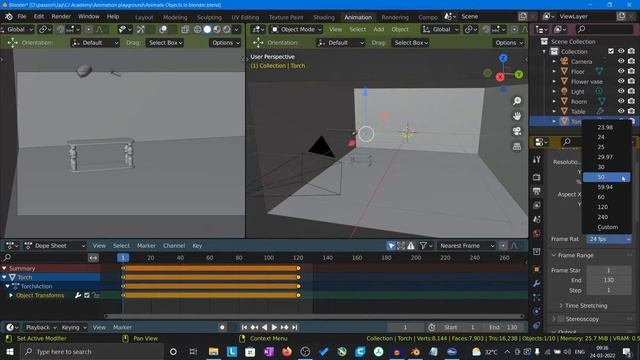Switch perspective/orthographic grid gizmo
The height and width of the screenshot is (360, 640).
517,146
